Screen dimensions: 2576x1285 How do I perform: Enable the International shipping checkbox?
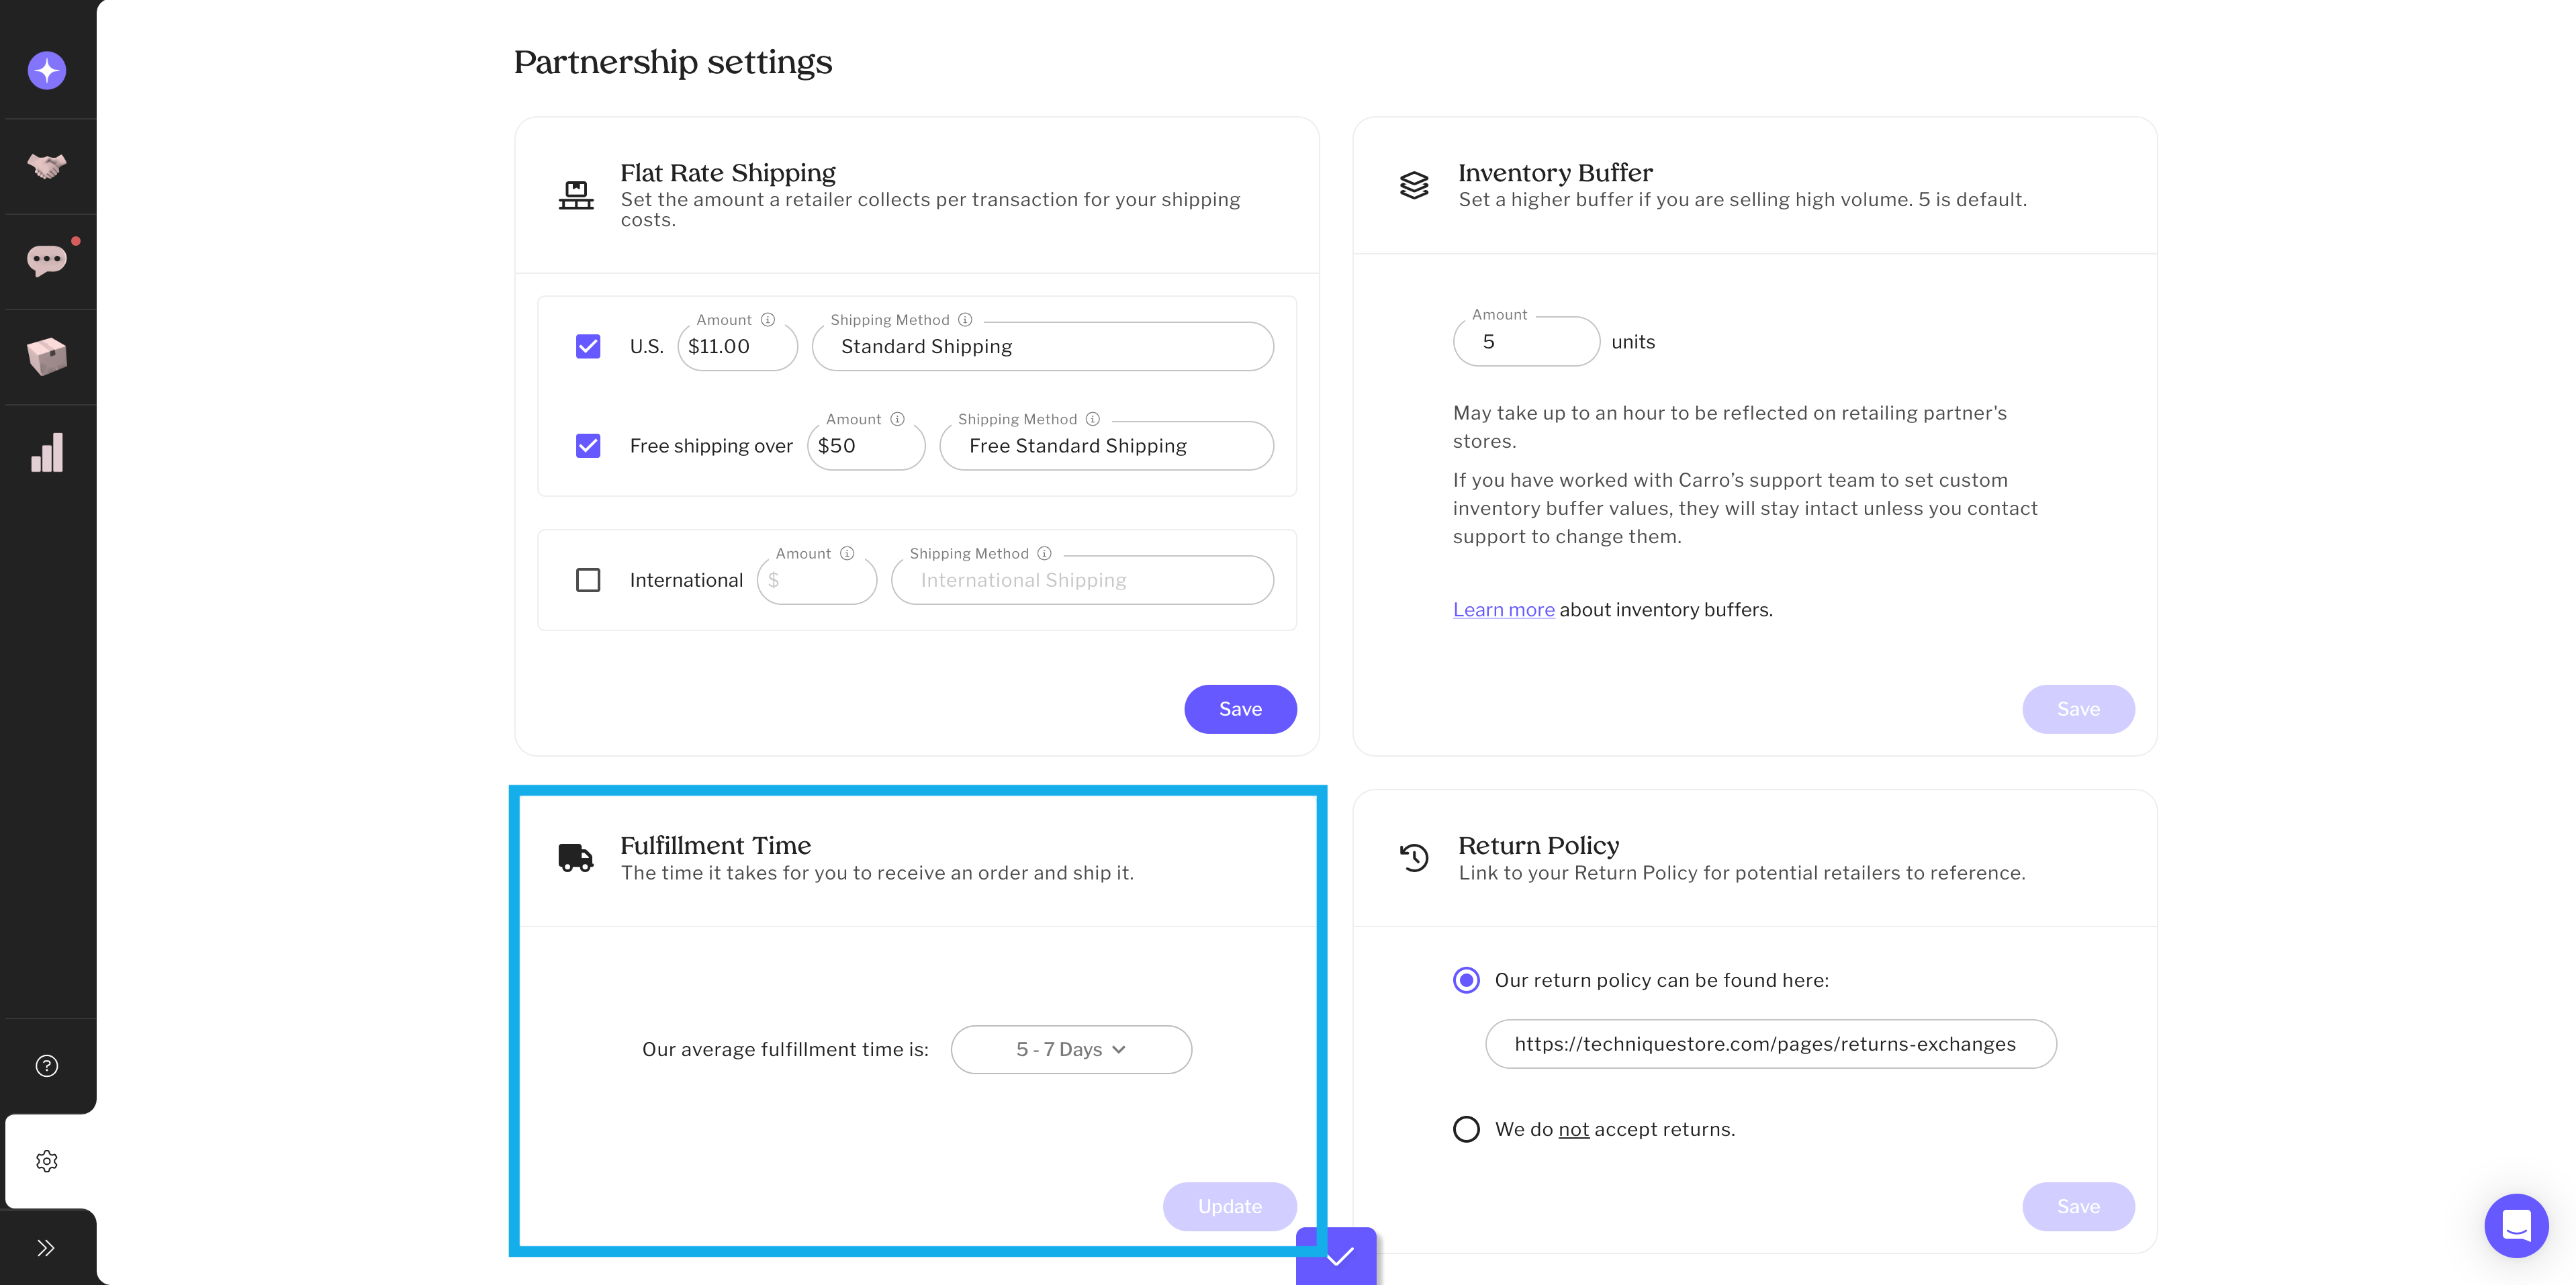588,580
